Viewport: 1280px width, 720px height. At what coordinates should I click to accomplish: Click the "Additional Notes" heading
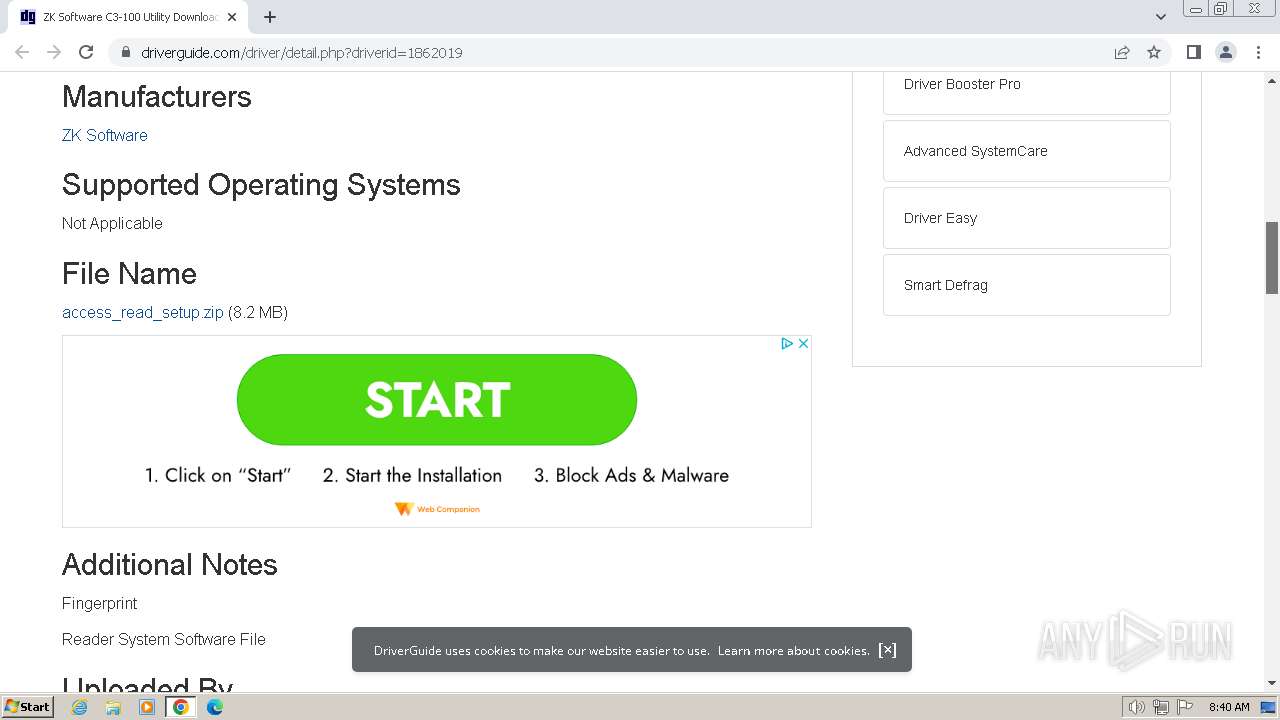[170, 565]
